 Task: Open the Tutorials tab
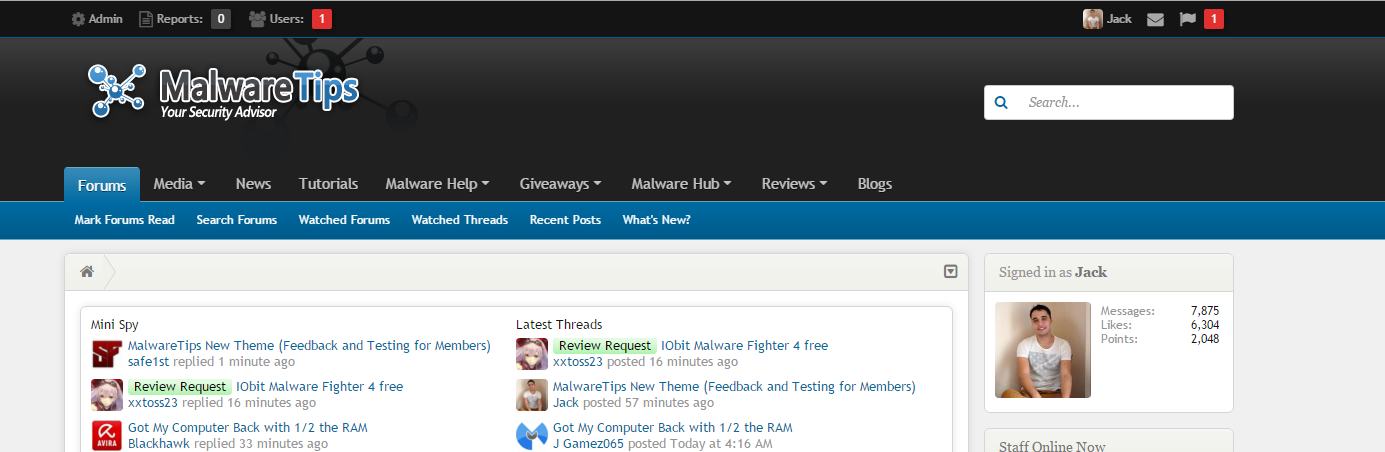328,184
